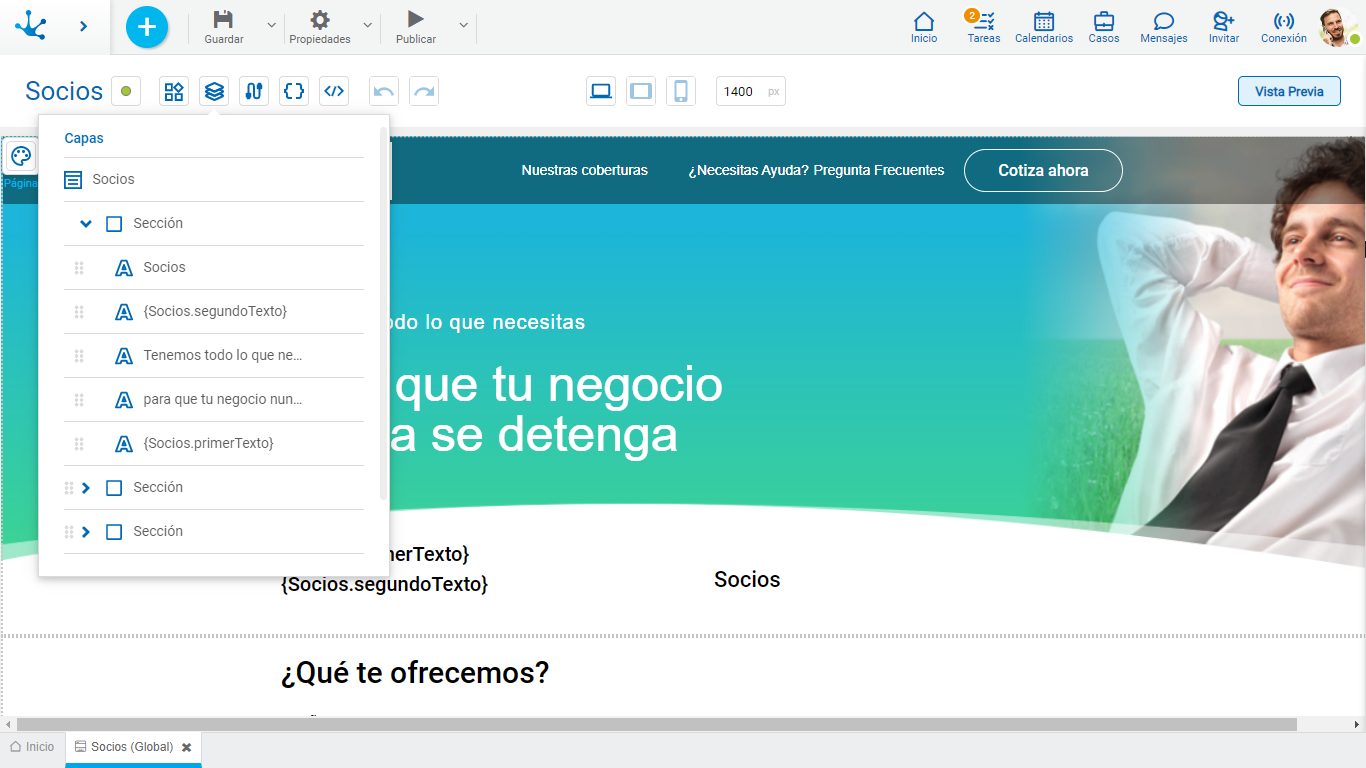Select 'para que tu negocio nun…' layer
The width and height of the screenshot is (1366, 768).
[213, 400]
